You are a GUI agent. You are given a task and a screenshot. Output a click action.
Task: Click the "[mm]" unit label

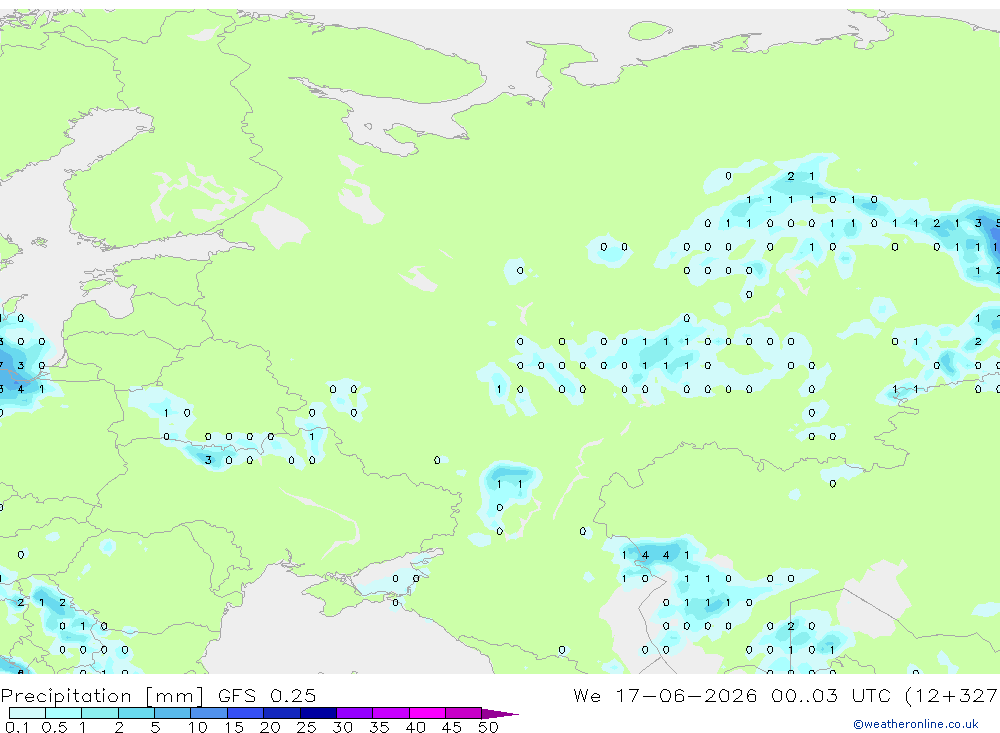(x=175, y=695)
